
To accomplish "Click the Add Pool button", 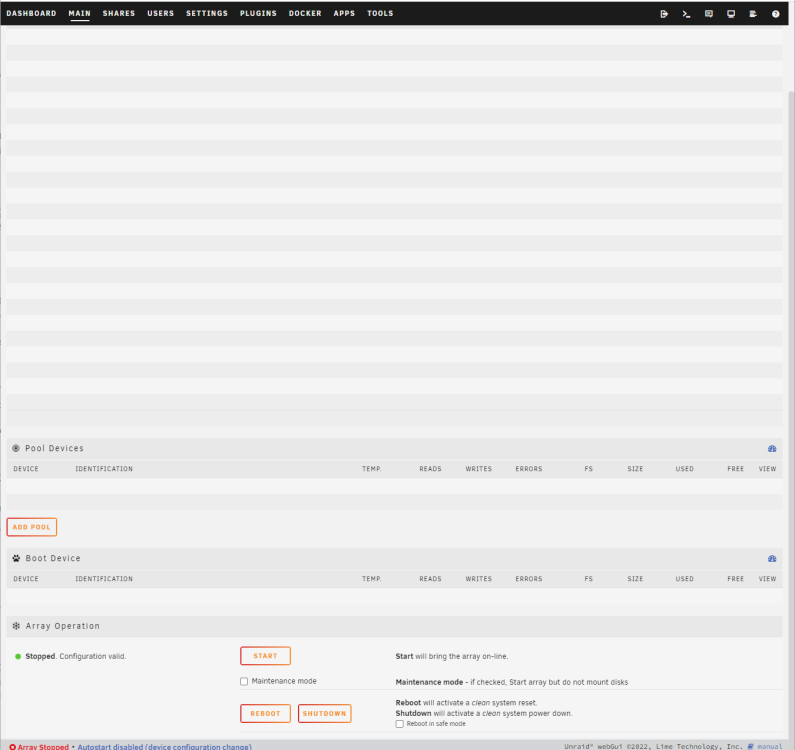I will click(x=31, y=527).
